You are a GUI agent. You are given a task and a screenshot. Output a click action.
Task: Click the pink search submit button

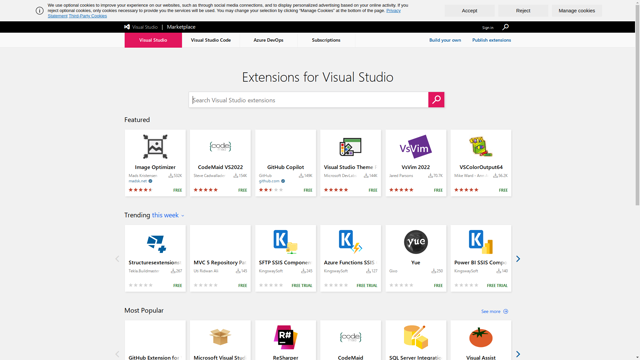pyautogui.click(x=436, y=100)
